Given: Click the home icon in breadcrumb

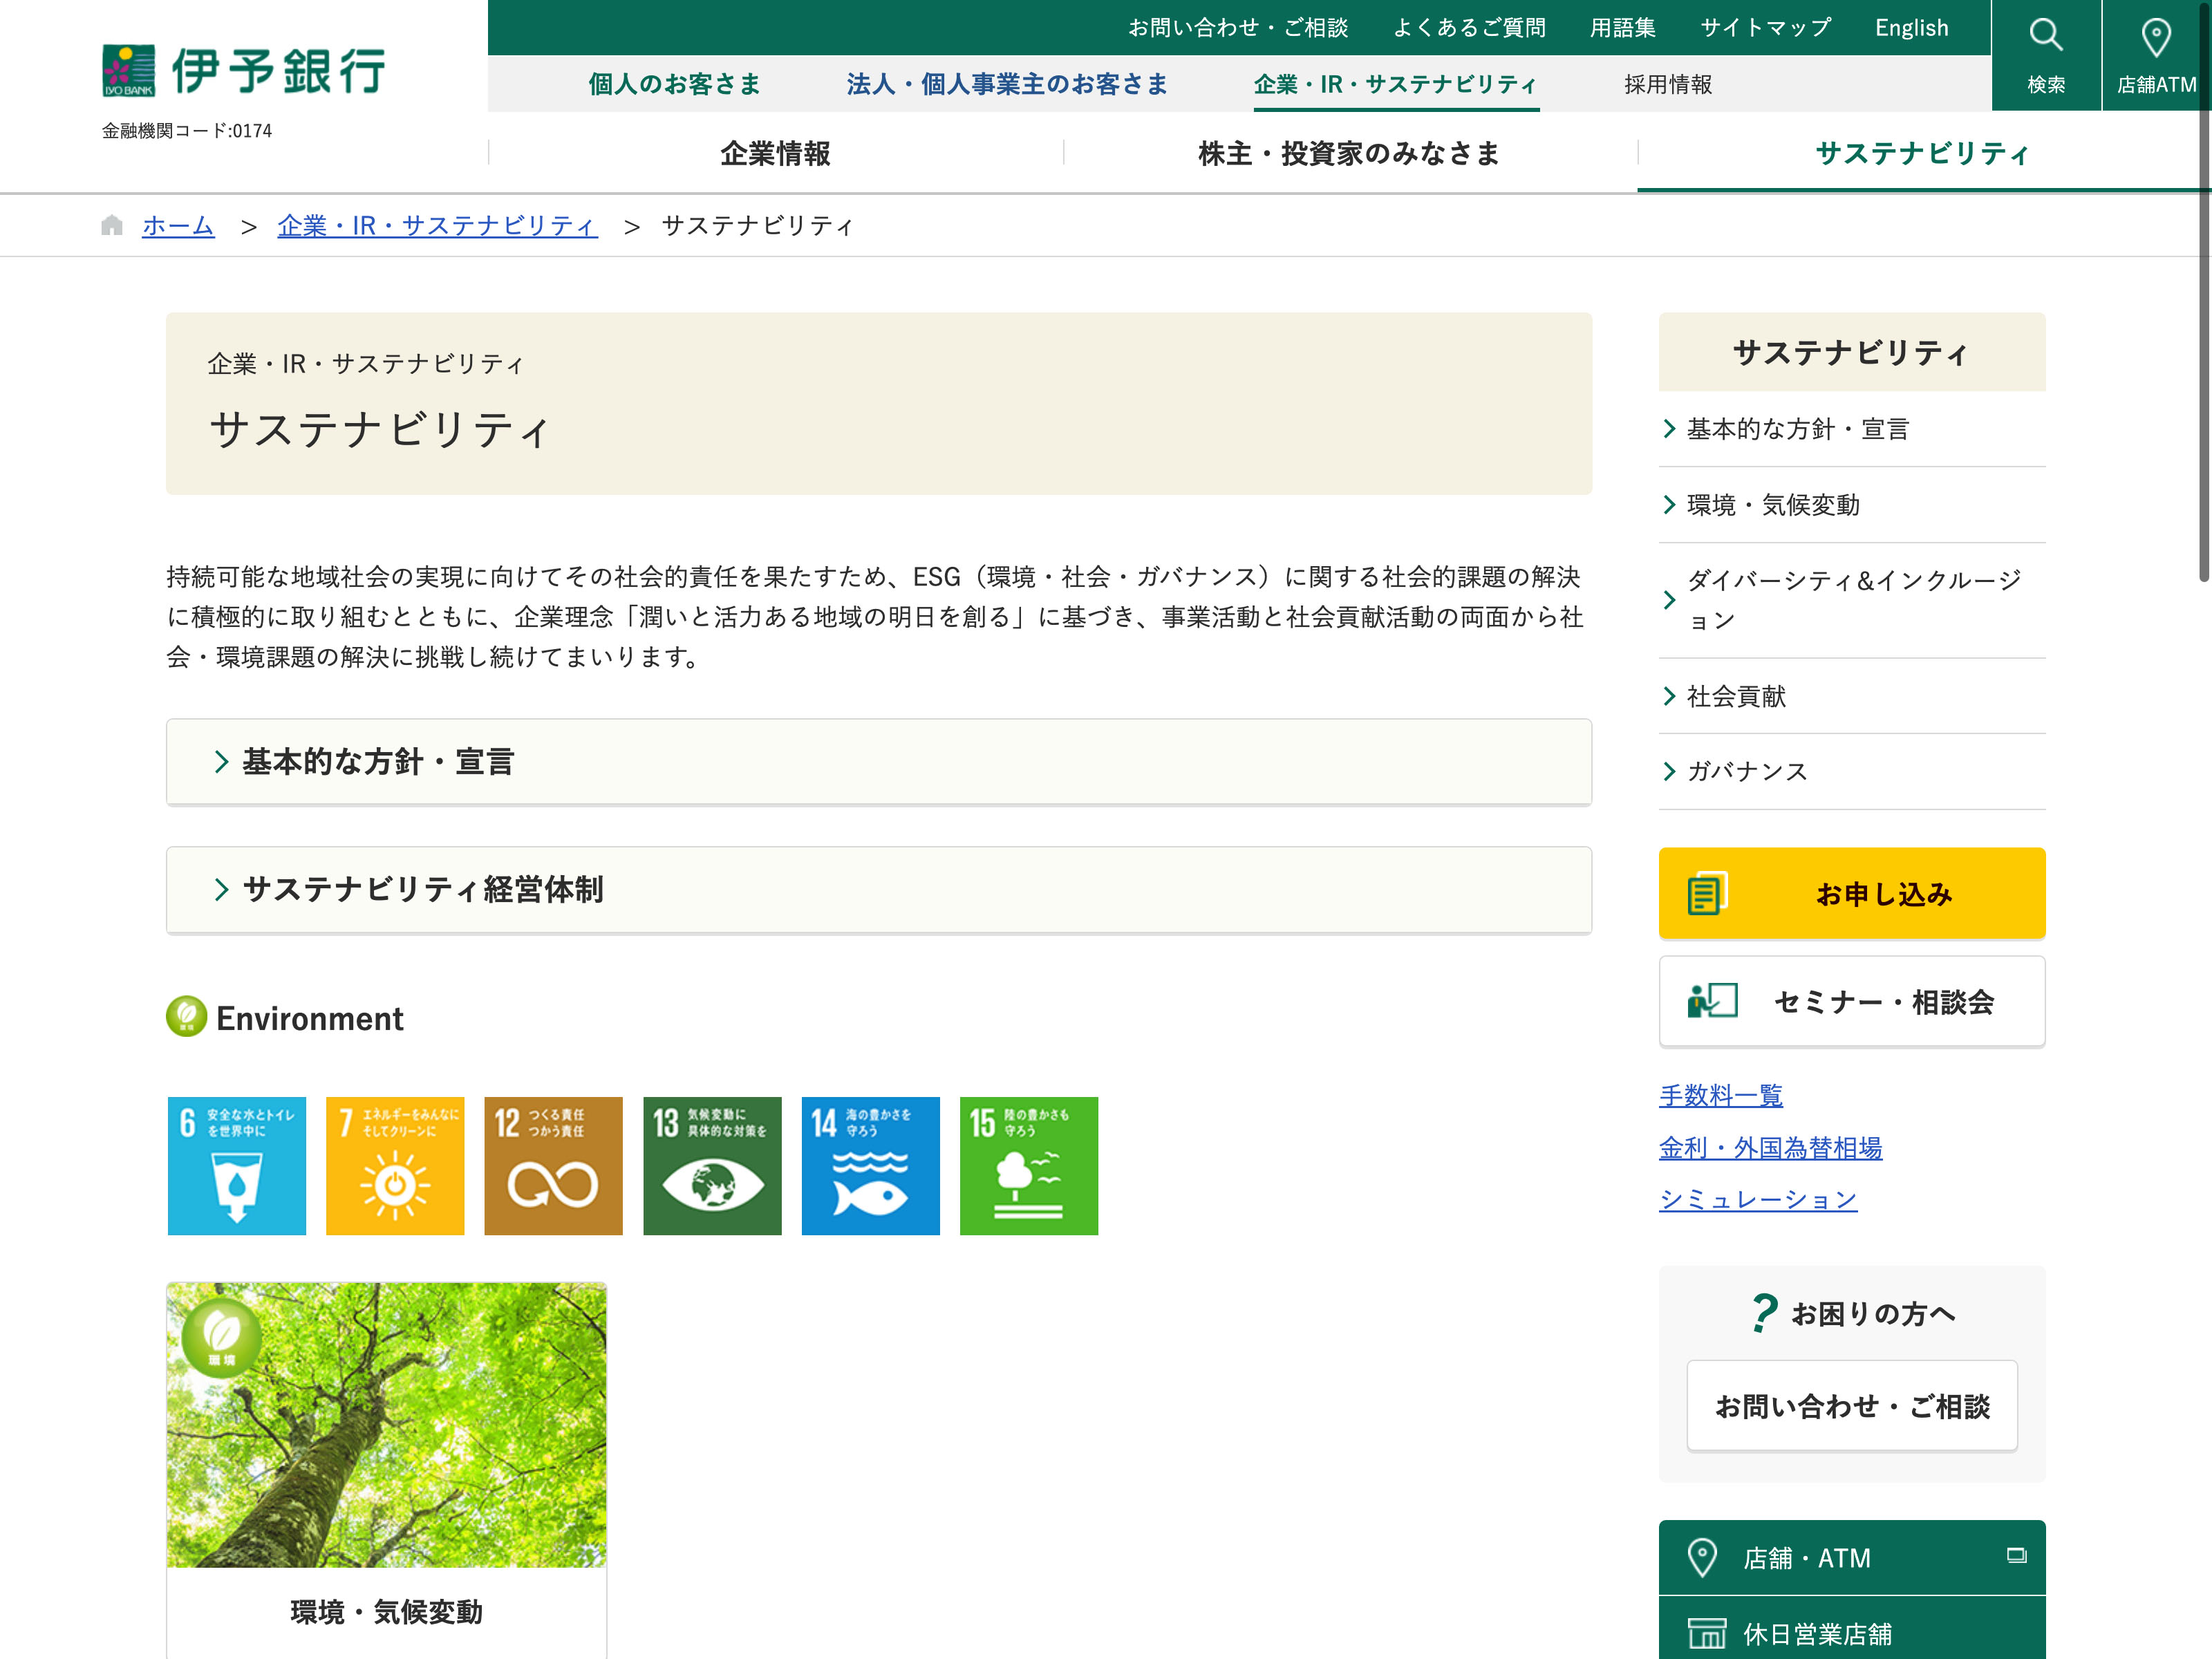Looking at the screenshot, I should tap(112, 226).
